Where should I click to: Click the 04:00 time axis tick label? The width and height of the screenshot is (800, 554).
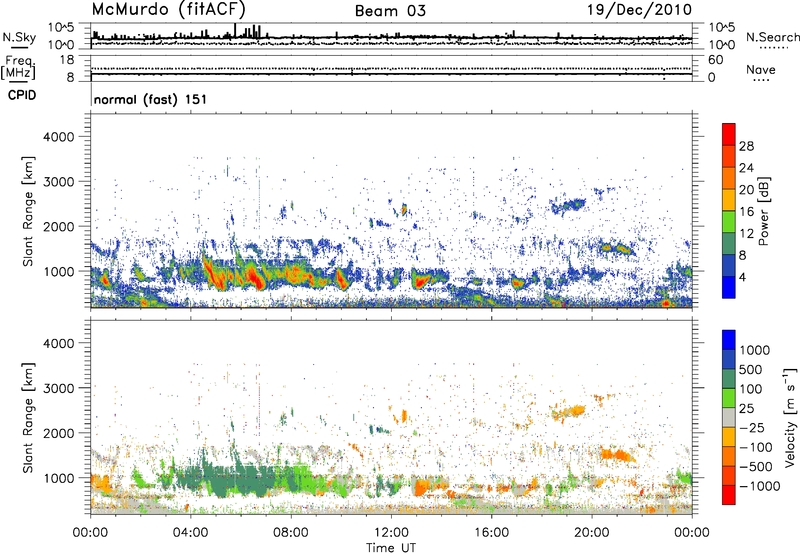tap(190, 533)
